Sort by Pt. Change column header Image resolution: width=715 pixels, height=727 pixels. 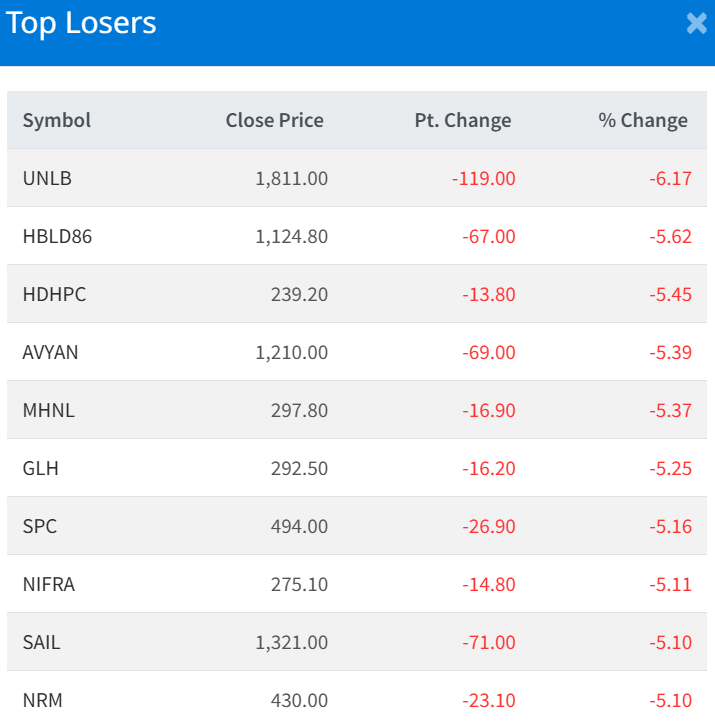coord(462,121)
